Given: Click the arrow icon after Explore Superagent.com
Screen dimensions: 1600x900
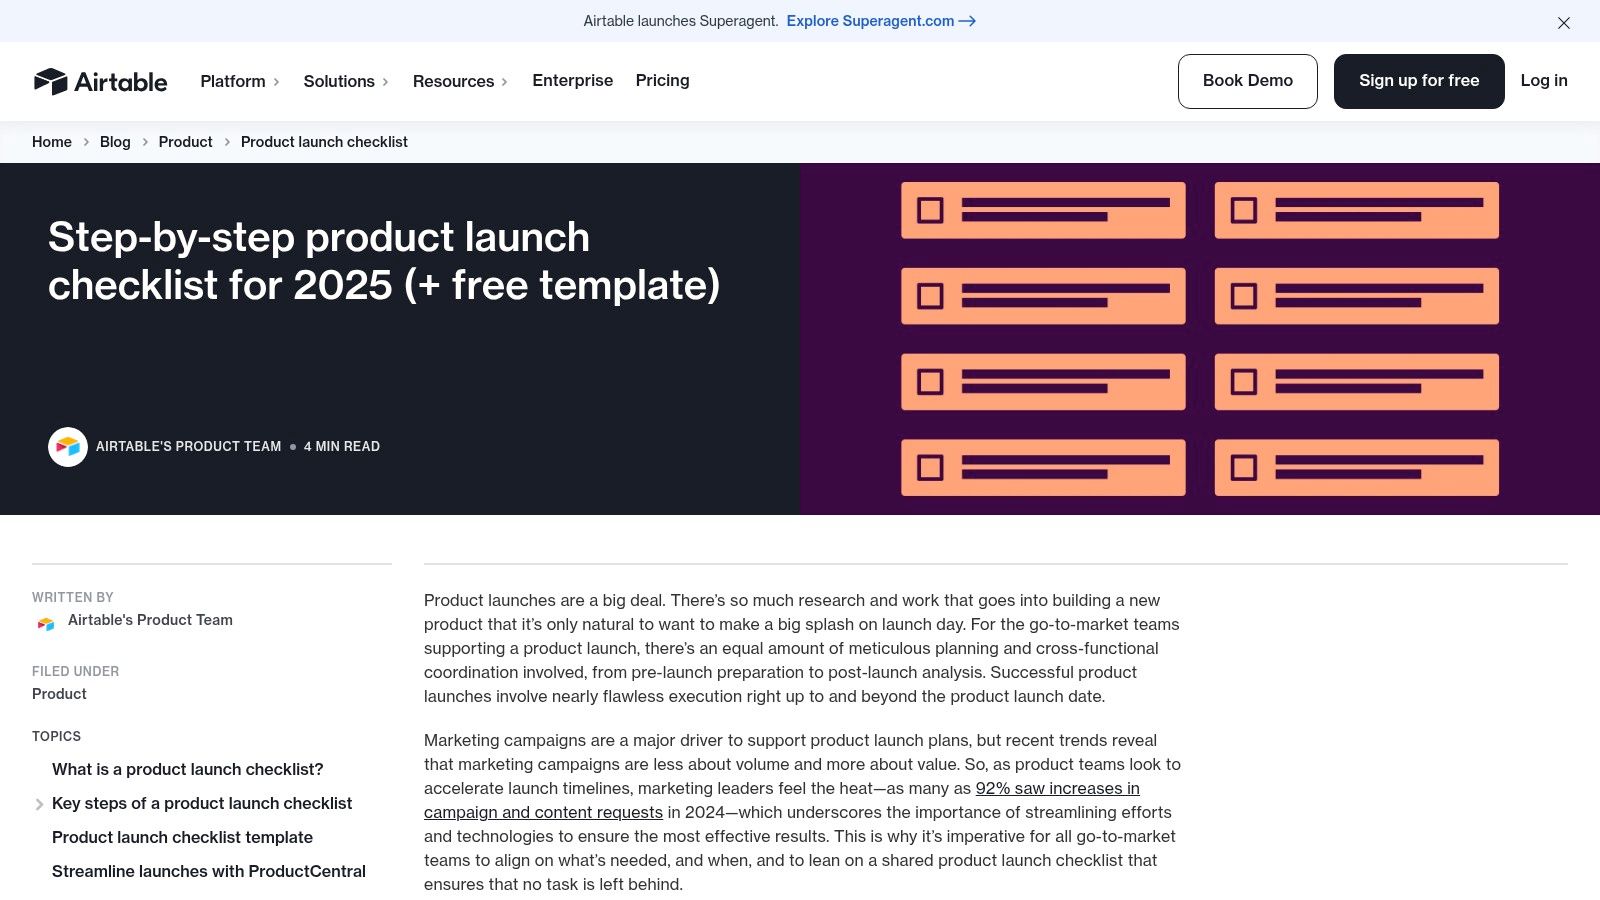Looking at the screenshot, I should click(x=966, y=21).
